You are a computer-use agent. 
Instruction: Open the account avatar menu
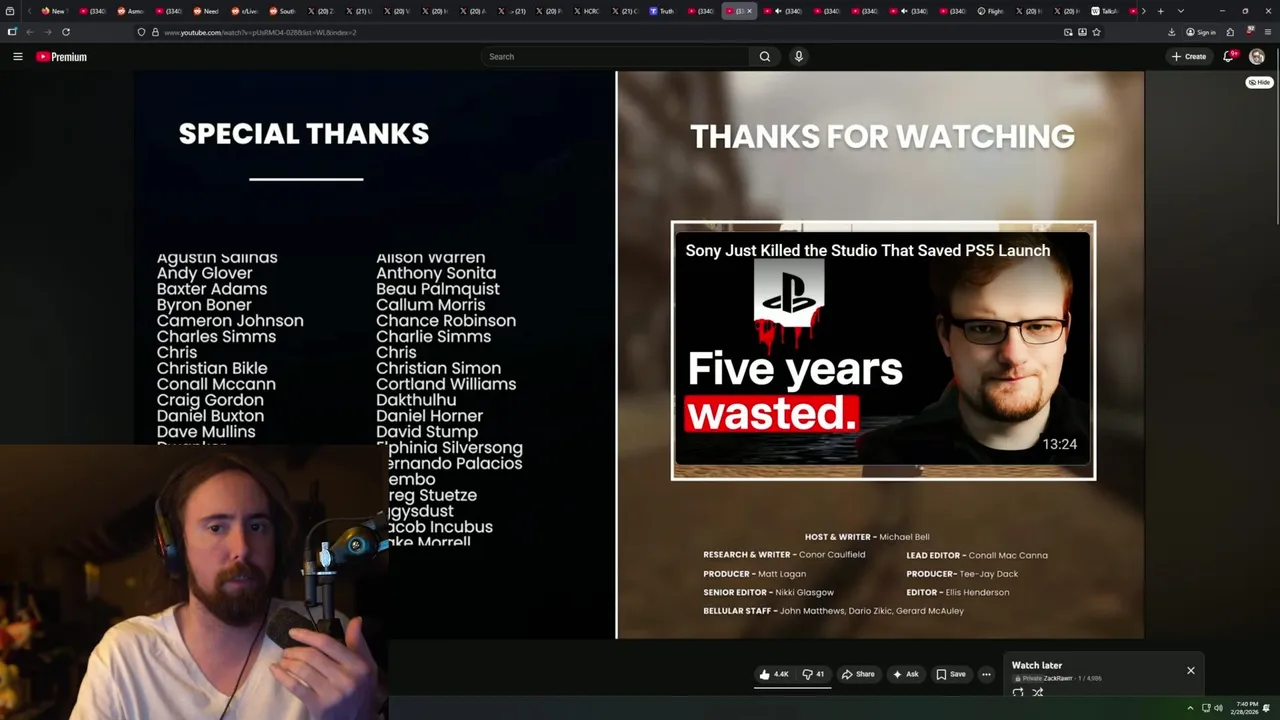point(1257,57)
